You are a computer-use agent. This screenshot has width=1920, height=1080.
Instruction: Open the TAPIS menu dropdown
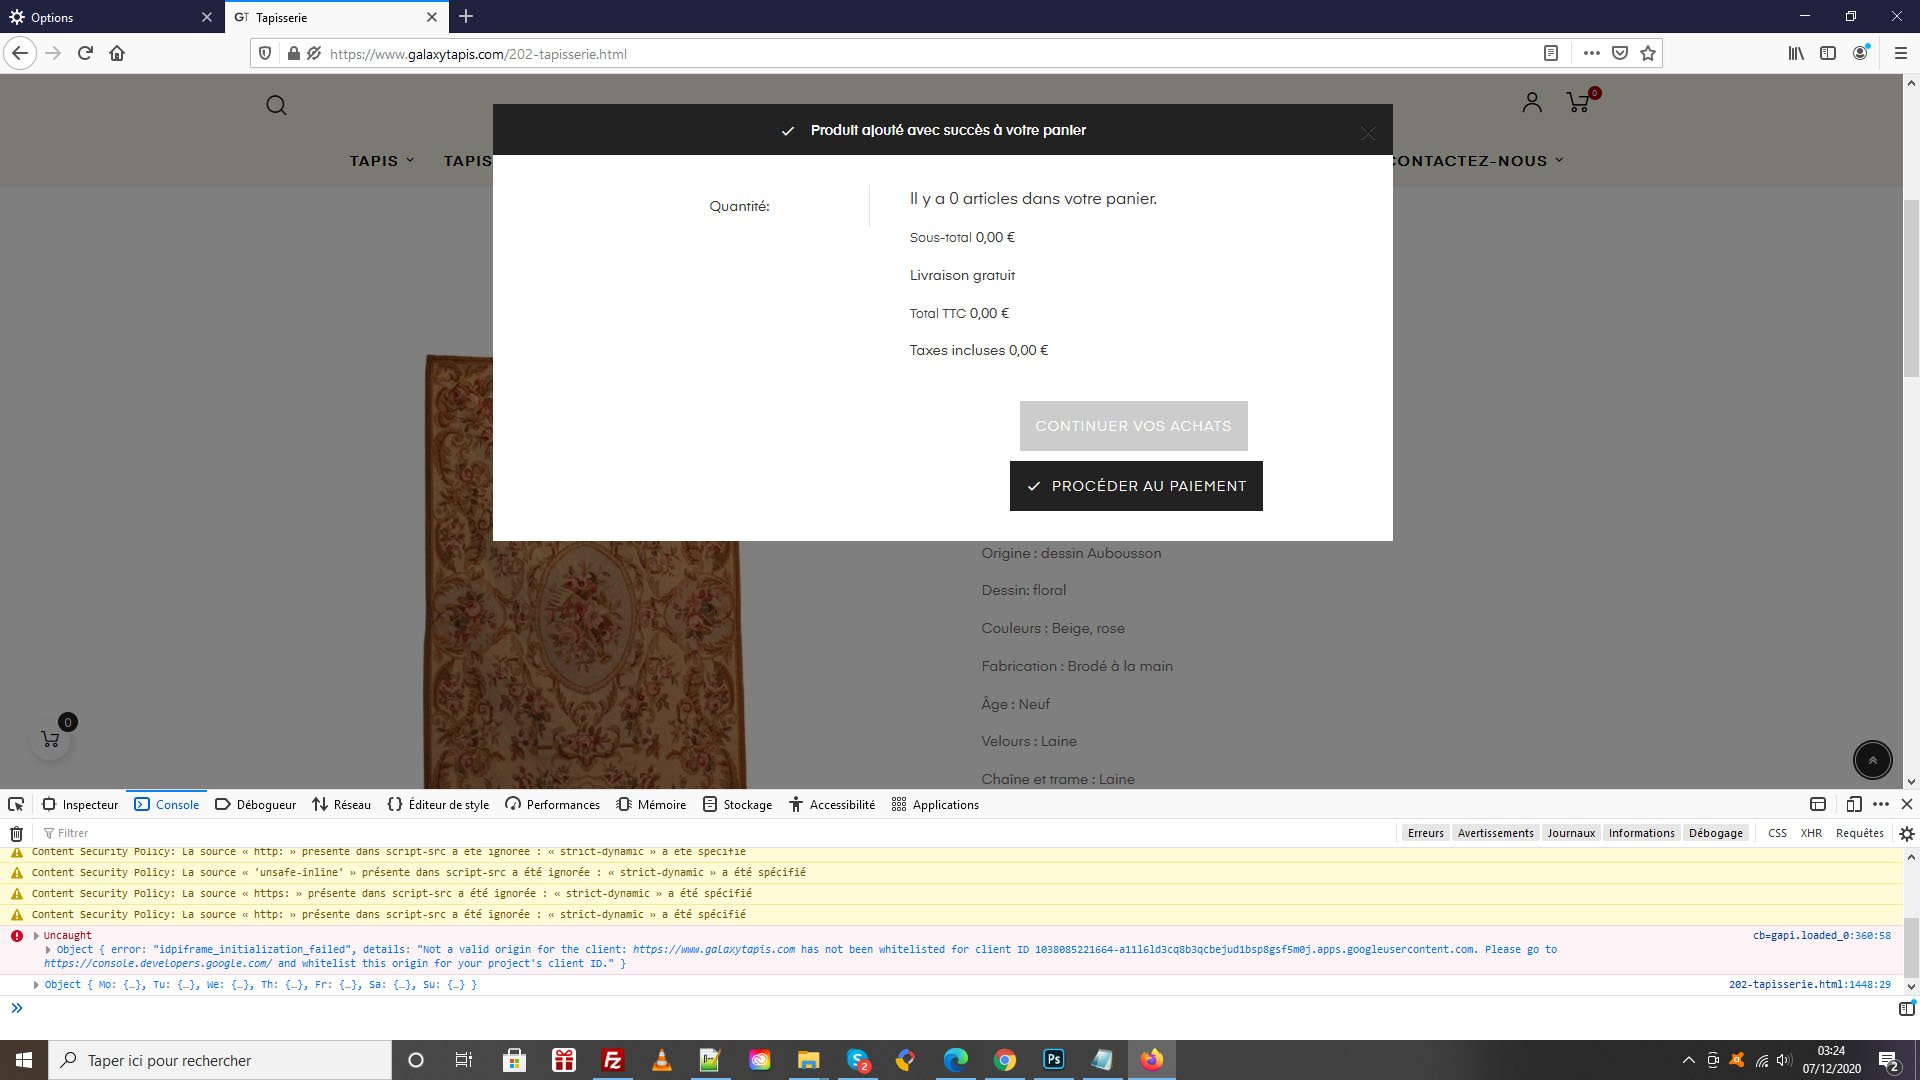(382, 161)
